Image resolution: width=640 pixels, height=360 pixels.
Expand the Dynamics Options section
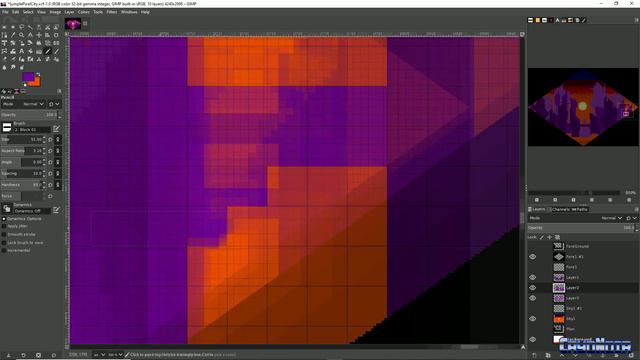pos(4,219)
